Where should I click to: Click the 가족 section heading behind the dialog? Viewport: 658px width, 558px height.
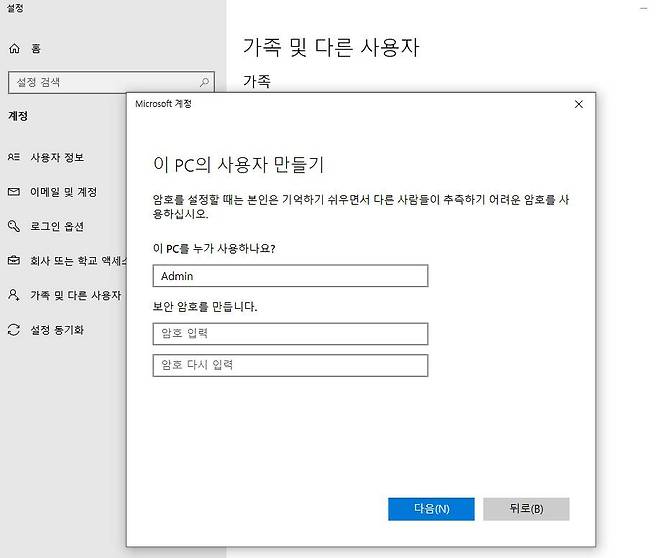pyautogui.click(x=257, y=81)
